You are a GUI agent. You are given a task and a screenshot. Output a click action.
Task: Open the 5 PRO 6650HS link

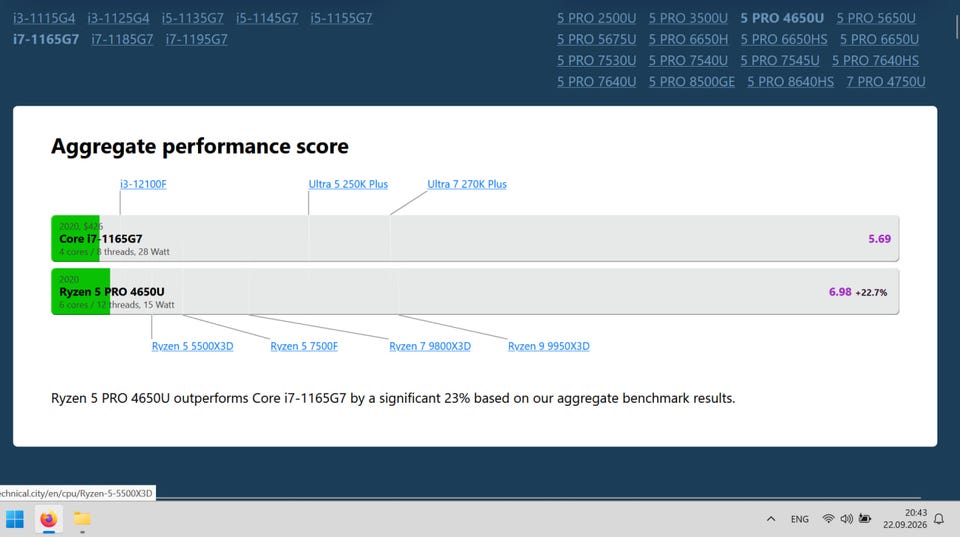[x=784, y=39]
